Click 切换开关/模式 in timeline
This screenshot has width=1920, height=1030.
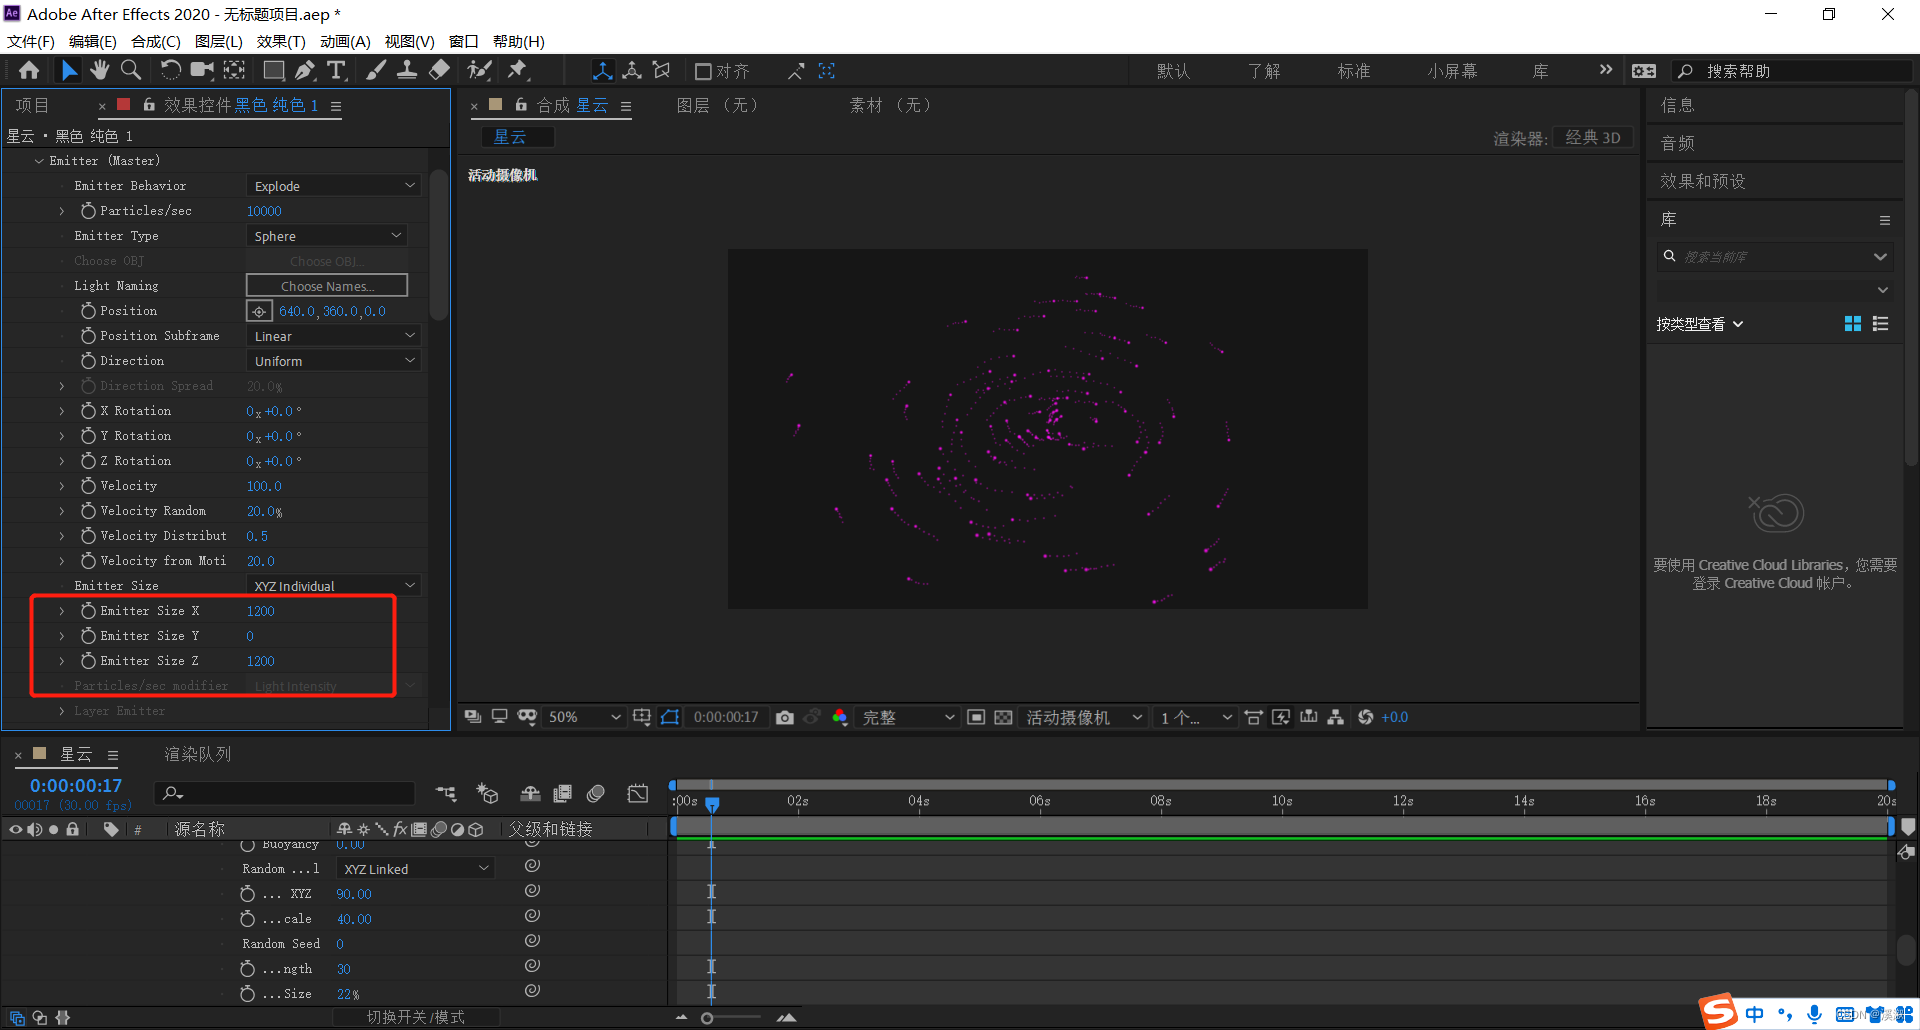(415, 1017)
